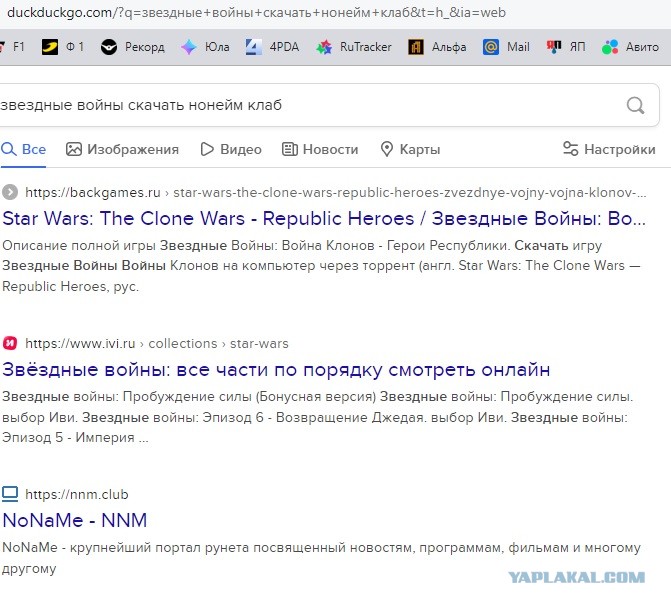The image size is (671, 607).
Task: Open the Авито bookmark
Action: pyautogui.click(x=630, y=47)
